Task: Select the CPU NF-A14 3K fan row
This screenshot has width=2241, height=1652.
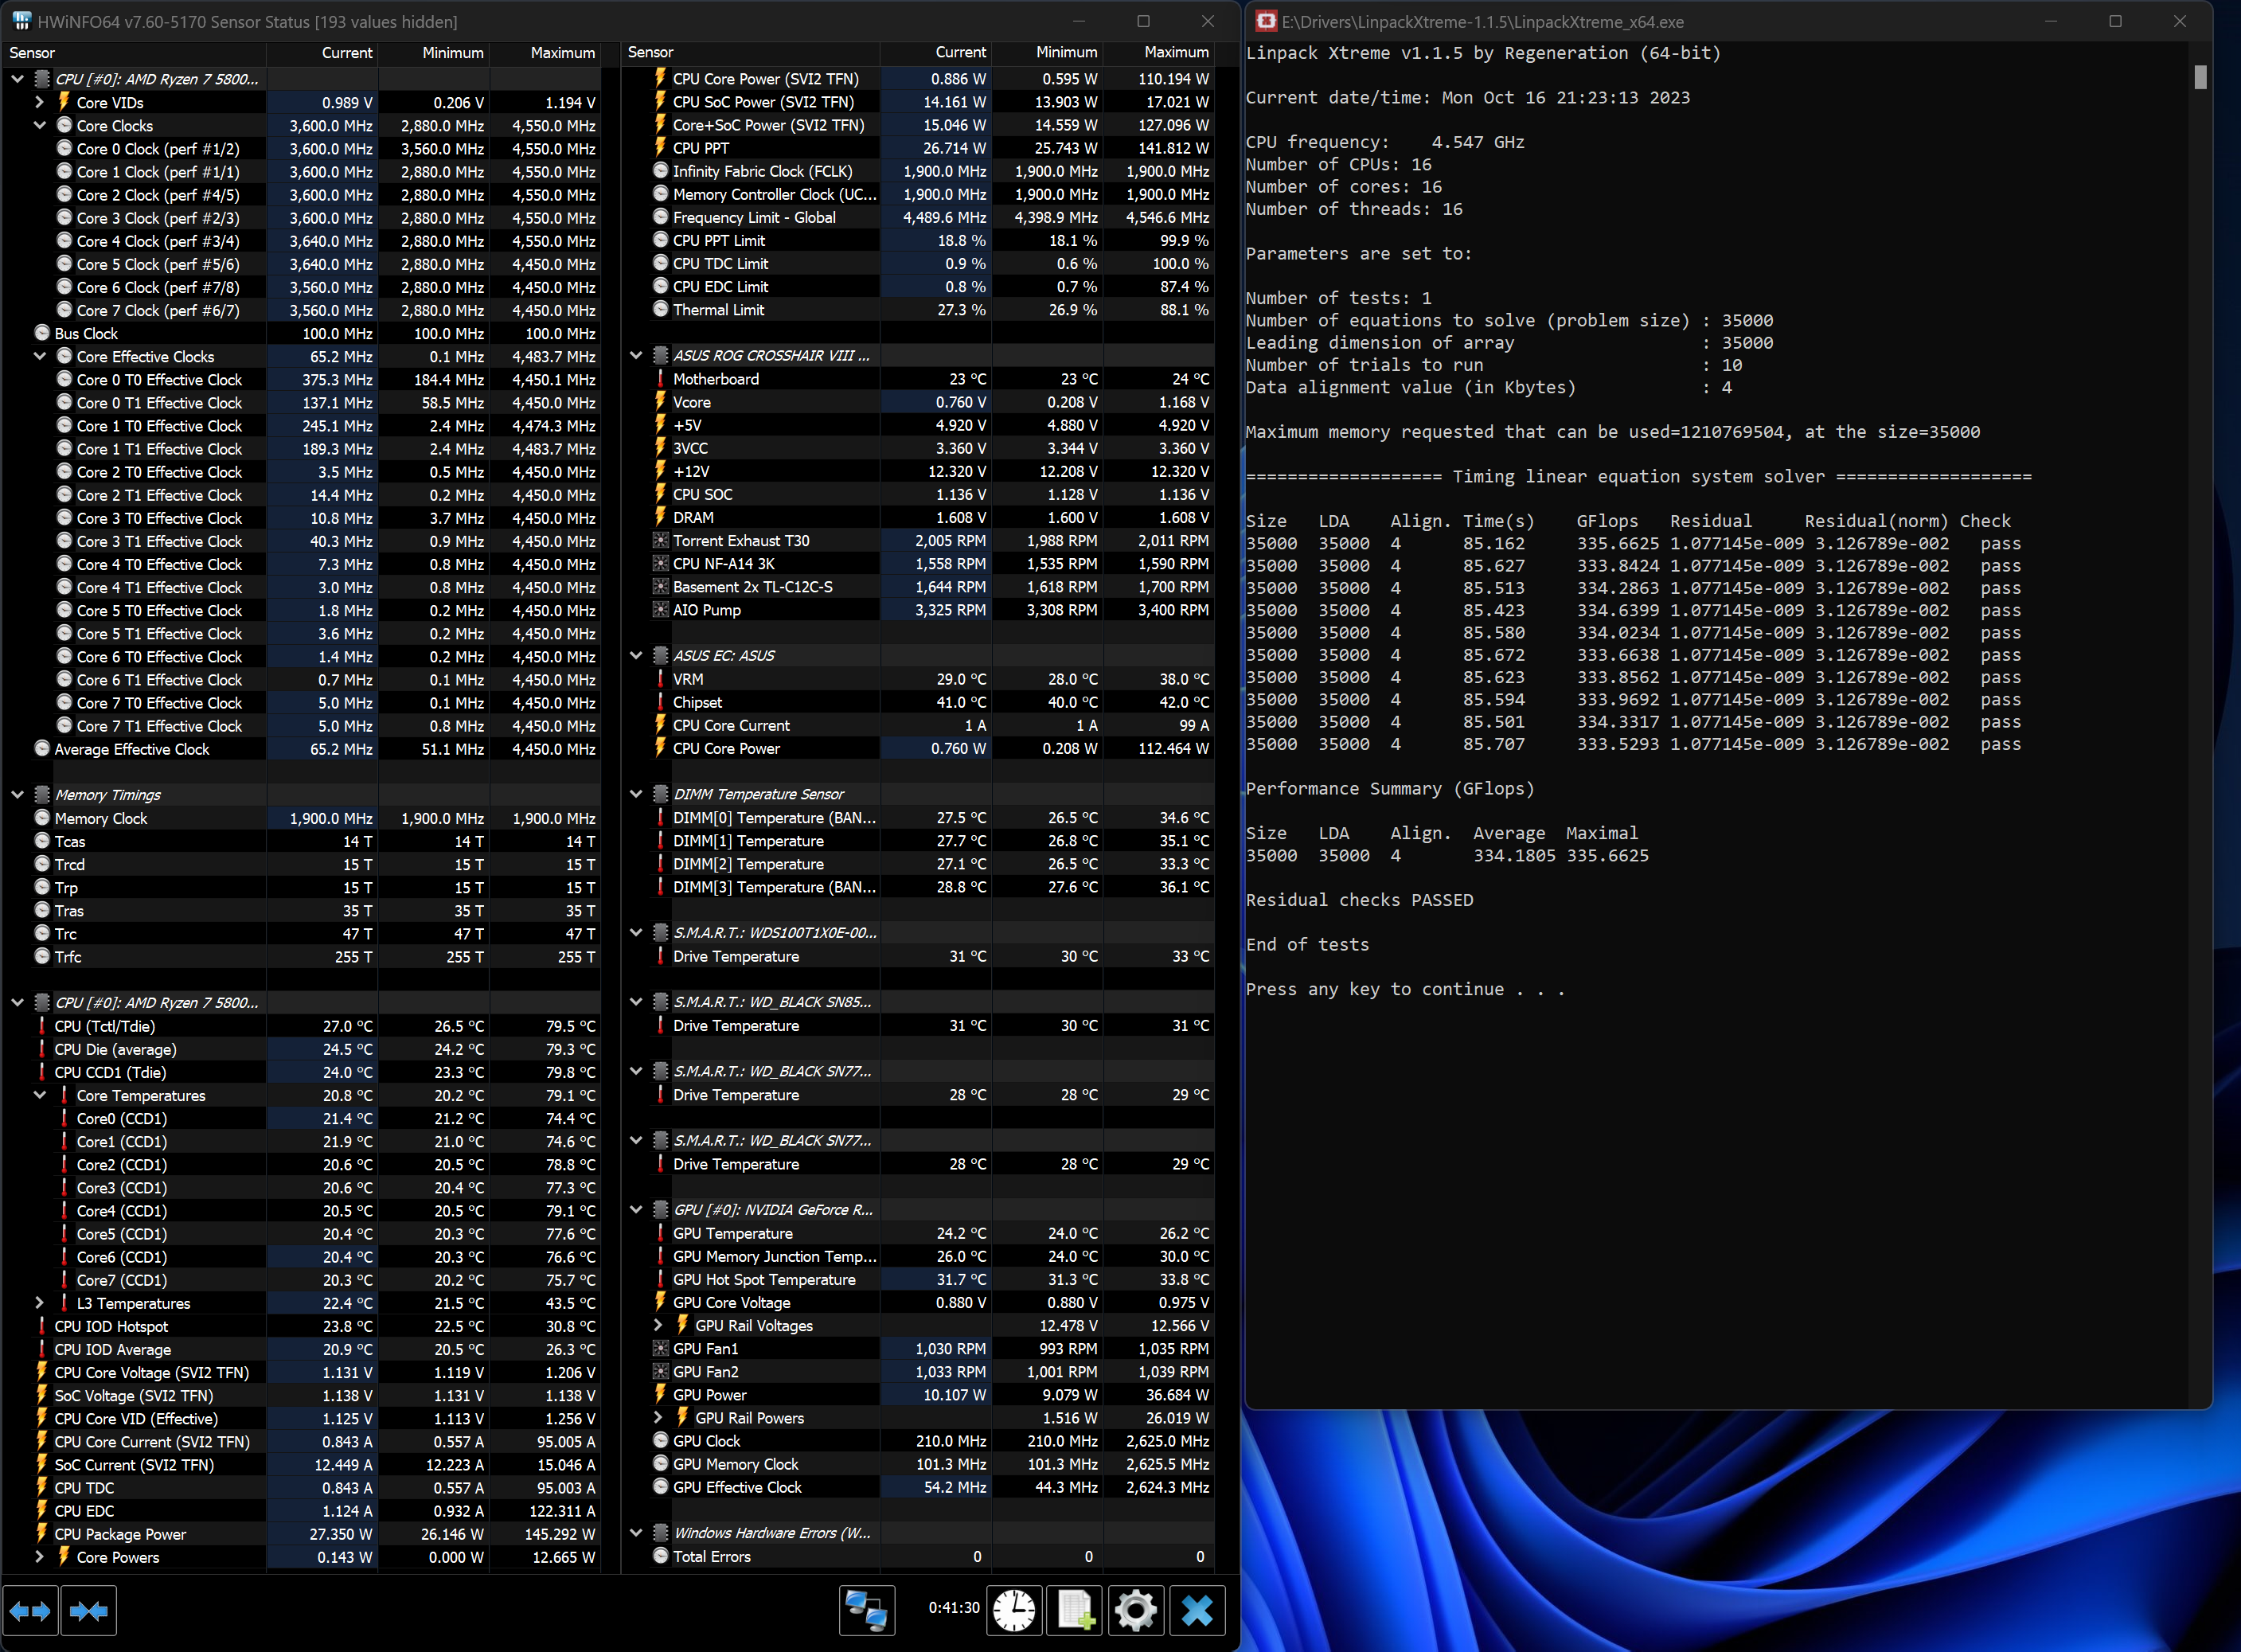Action: 918,563
